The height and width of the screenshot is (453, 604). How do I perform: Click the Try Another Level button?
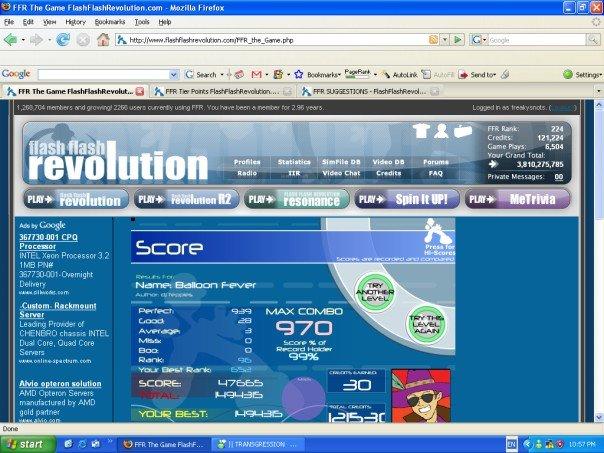click(x=374, y=292)
